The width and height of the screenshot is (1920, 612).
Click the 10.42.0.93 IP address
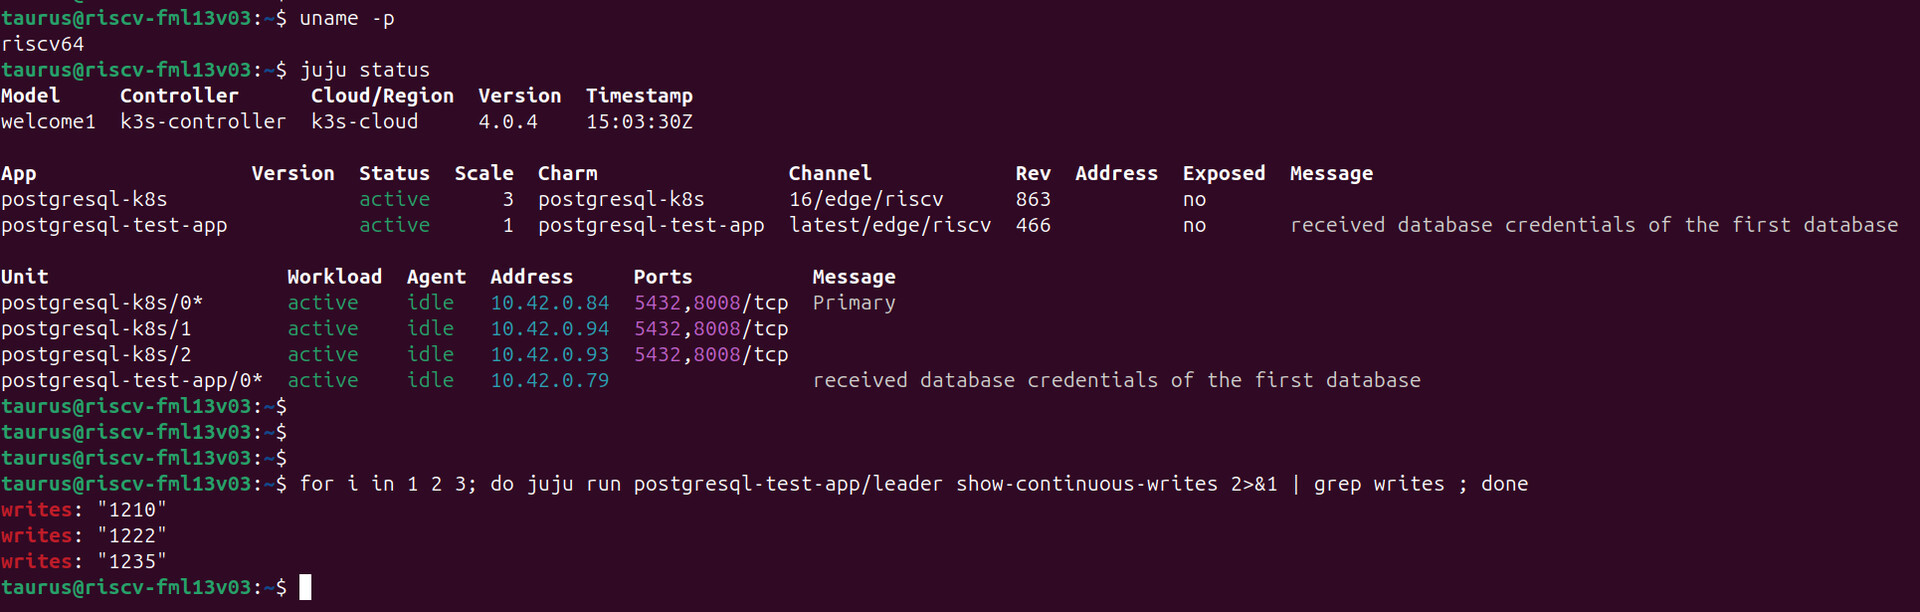pyautogui.click(x=549, y=355)
